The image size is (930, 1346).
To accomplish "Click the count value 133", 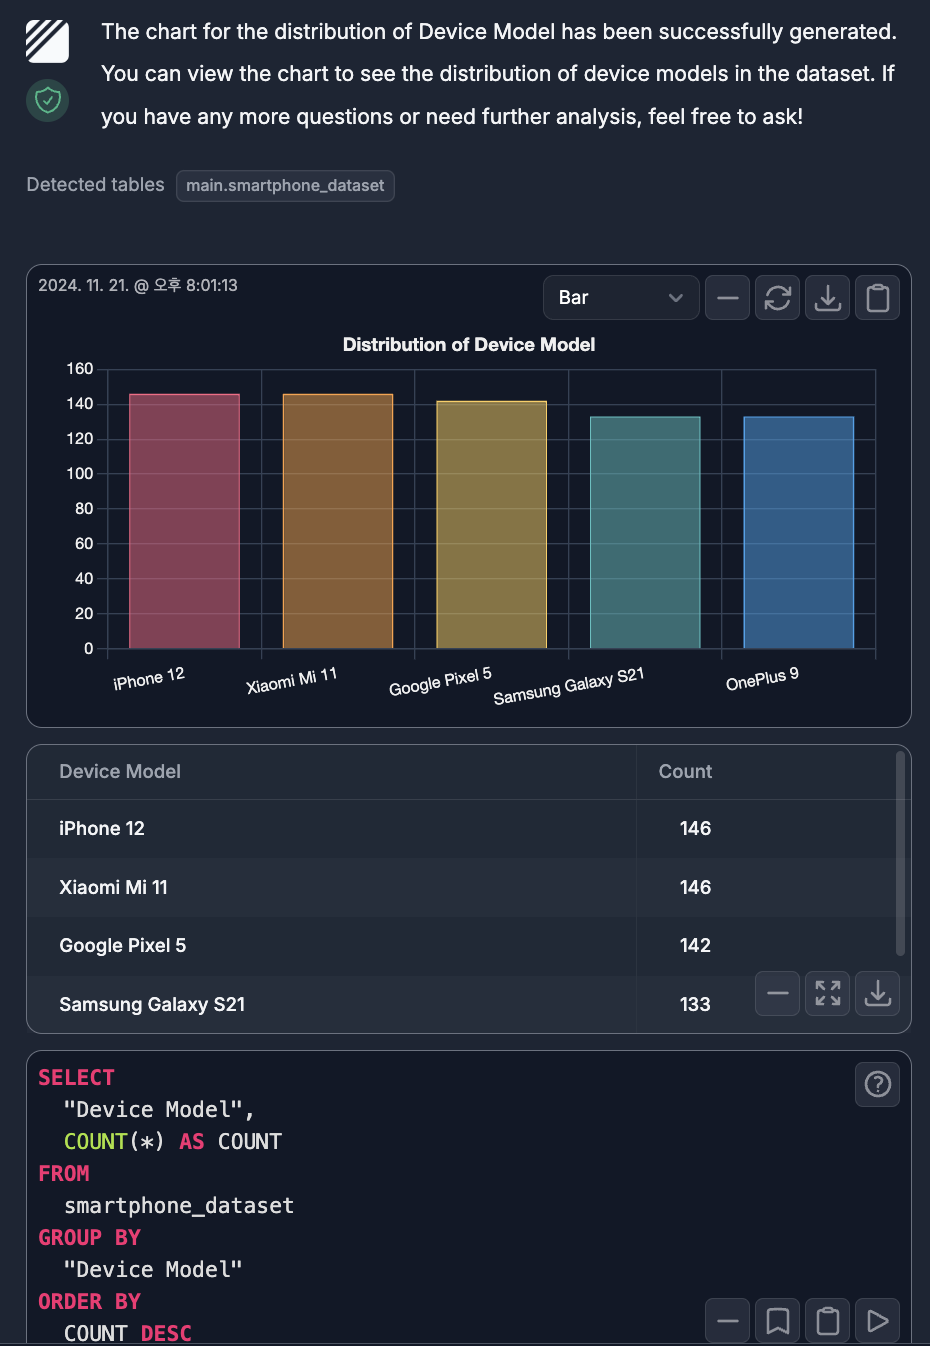I will (695, 1004).
